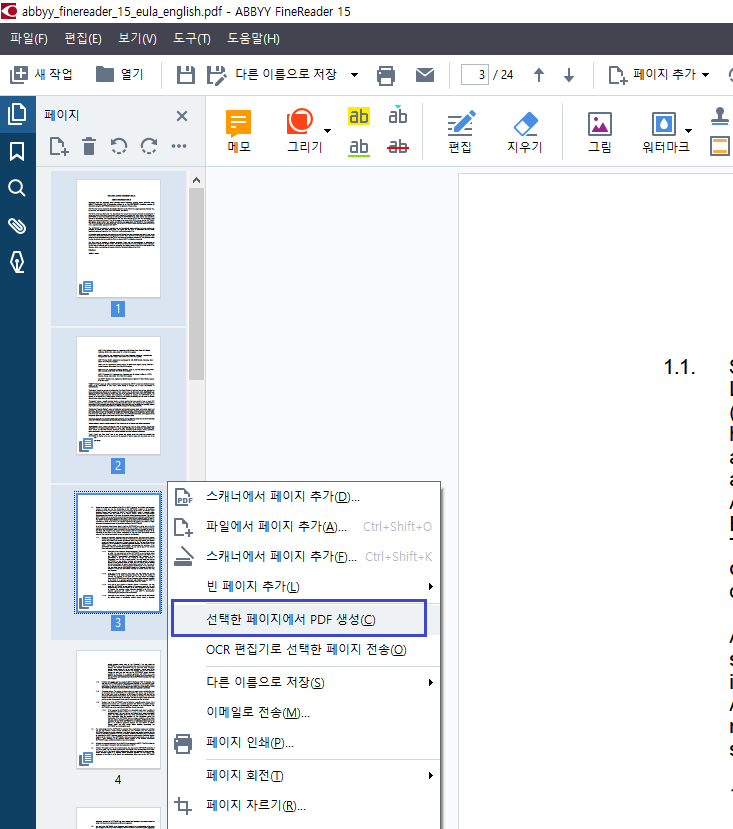The width and height of the screenshot is (733, 829).
Task: Click the stamp tool icon
Action: (x=720, y=116)
